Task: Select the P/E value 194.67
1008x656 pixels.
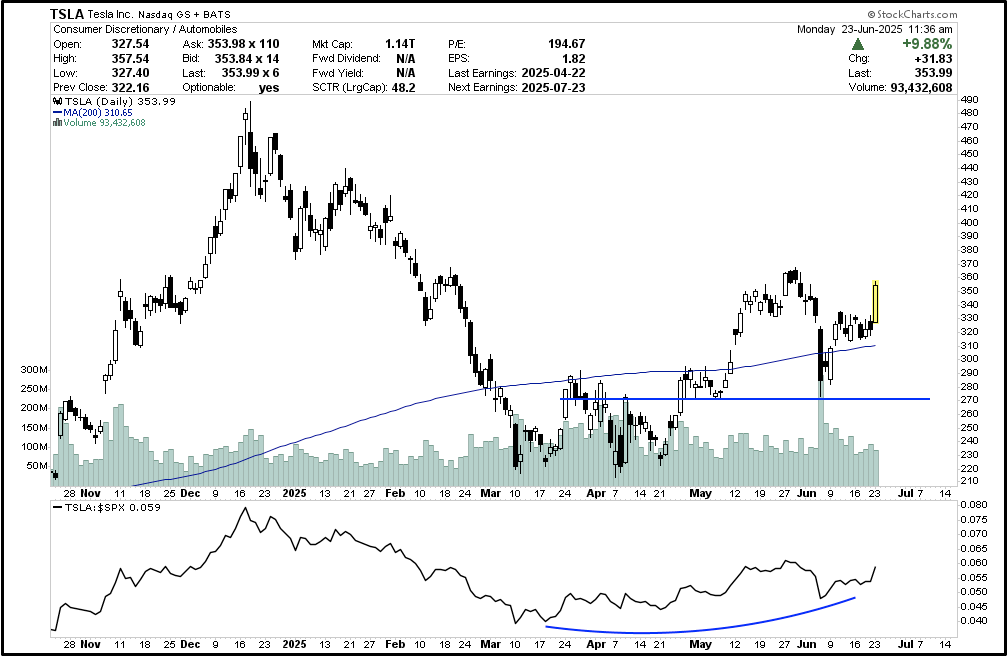Action: tap(566, 44)
